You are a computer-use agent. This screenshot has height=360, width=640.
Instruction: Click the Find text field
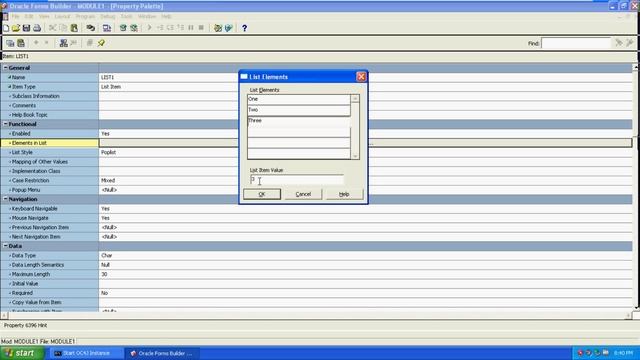(x=576, y=43)
